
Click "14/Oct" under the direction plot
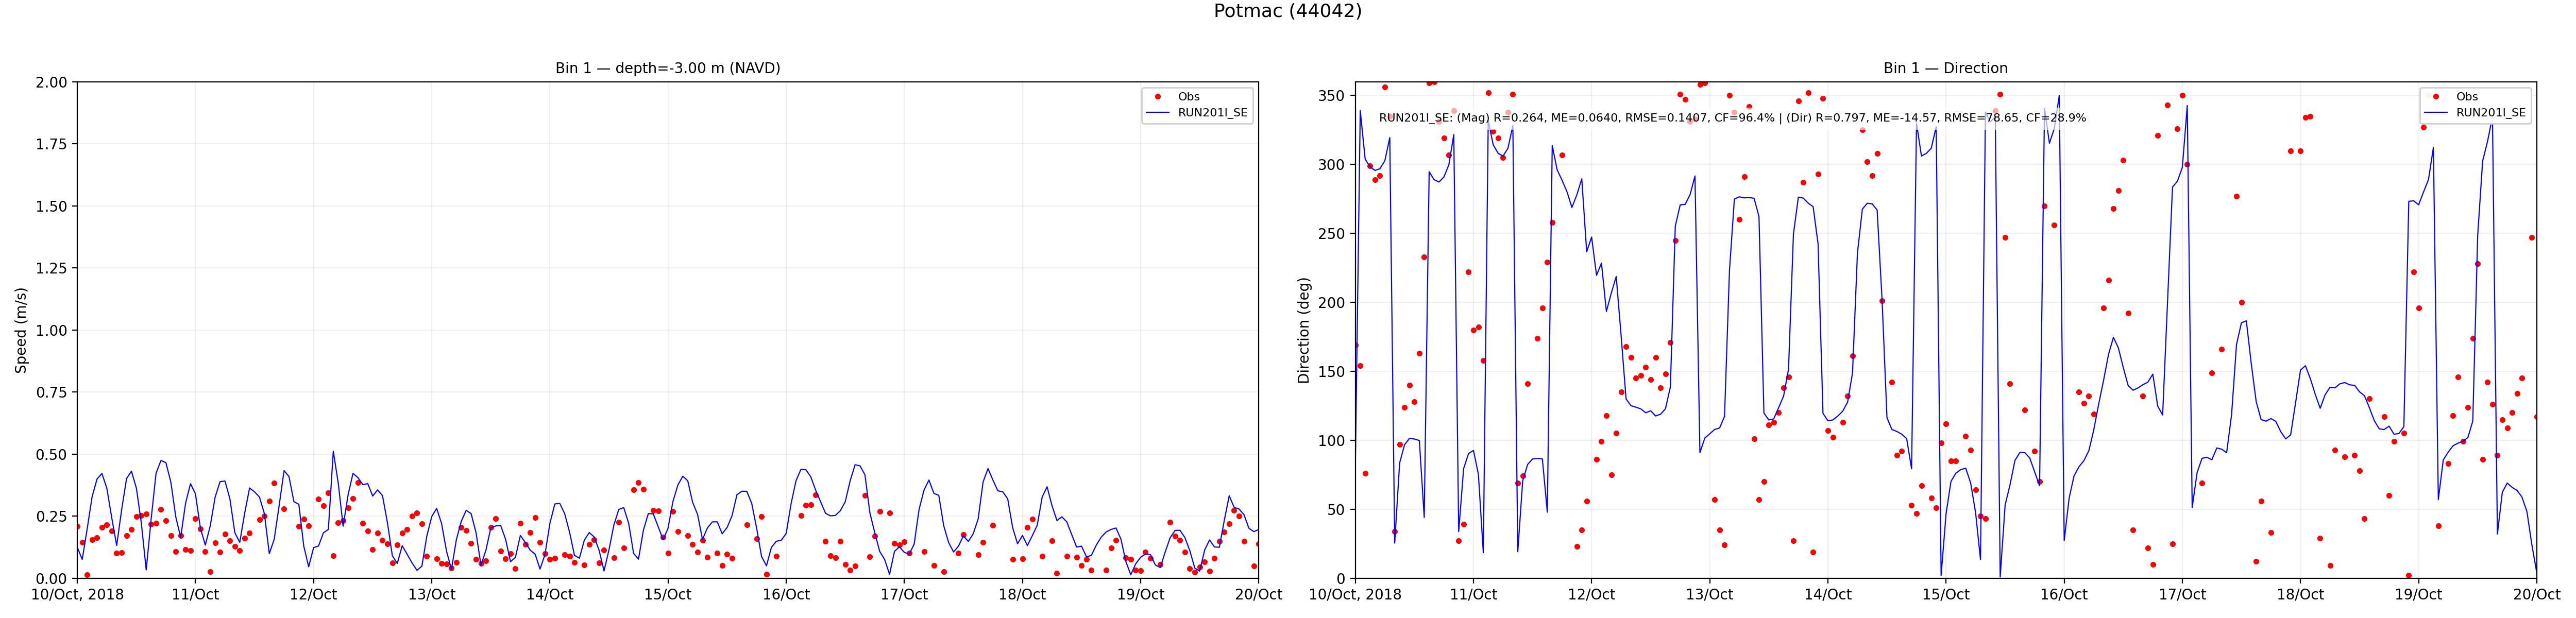click(x=1827, y=595)
